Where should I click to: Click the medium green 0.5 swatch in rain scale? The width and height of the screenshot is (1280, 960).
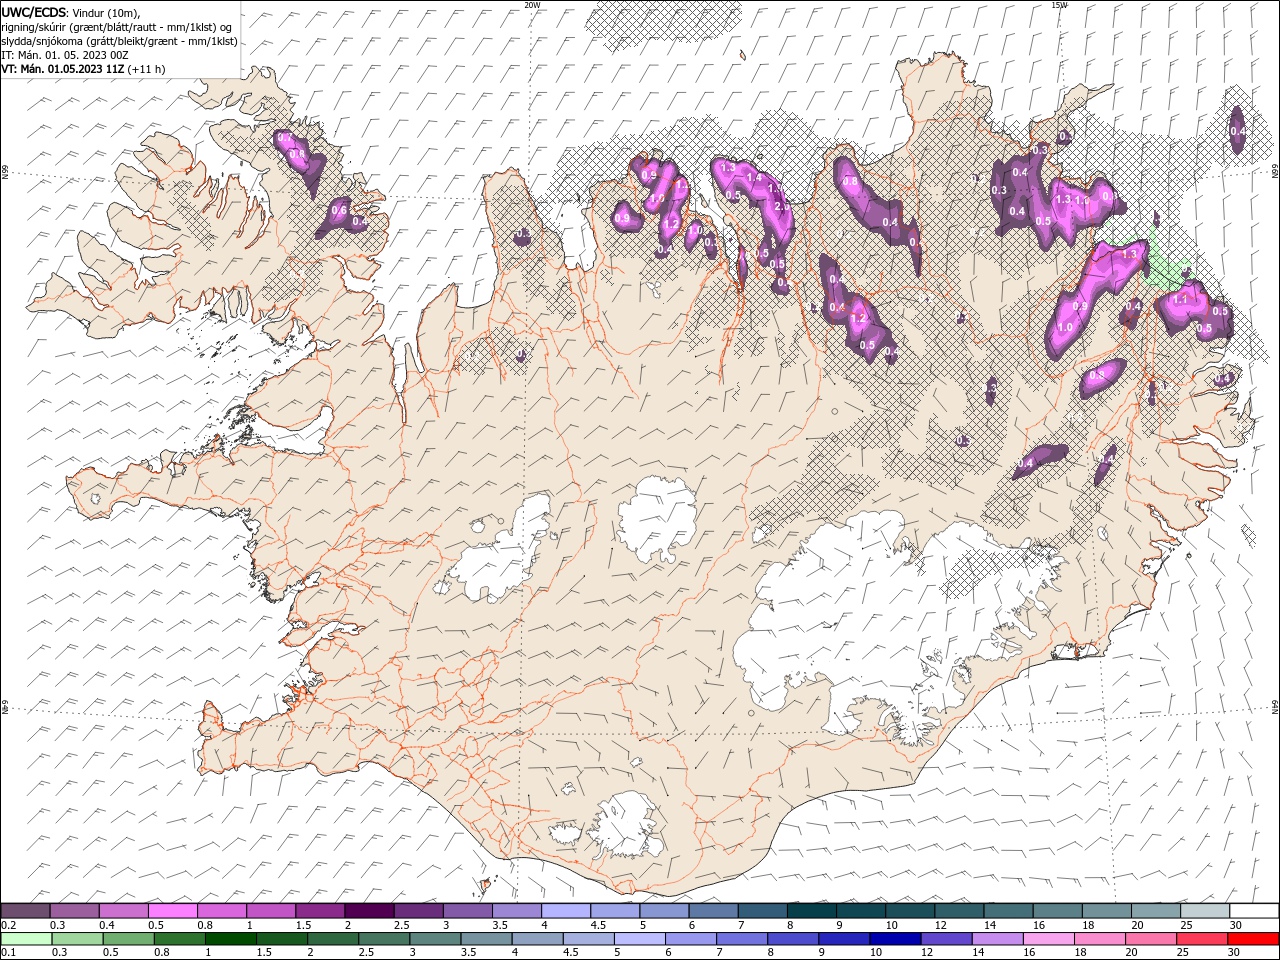tap(128, 939)
